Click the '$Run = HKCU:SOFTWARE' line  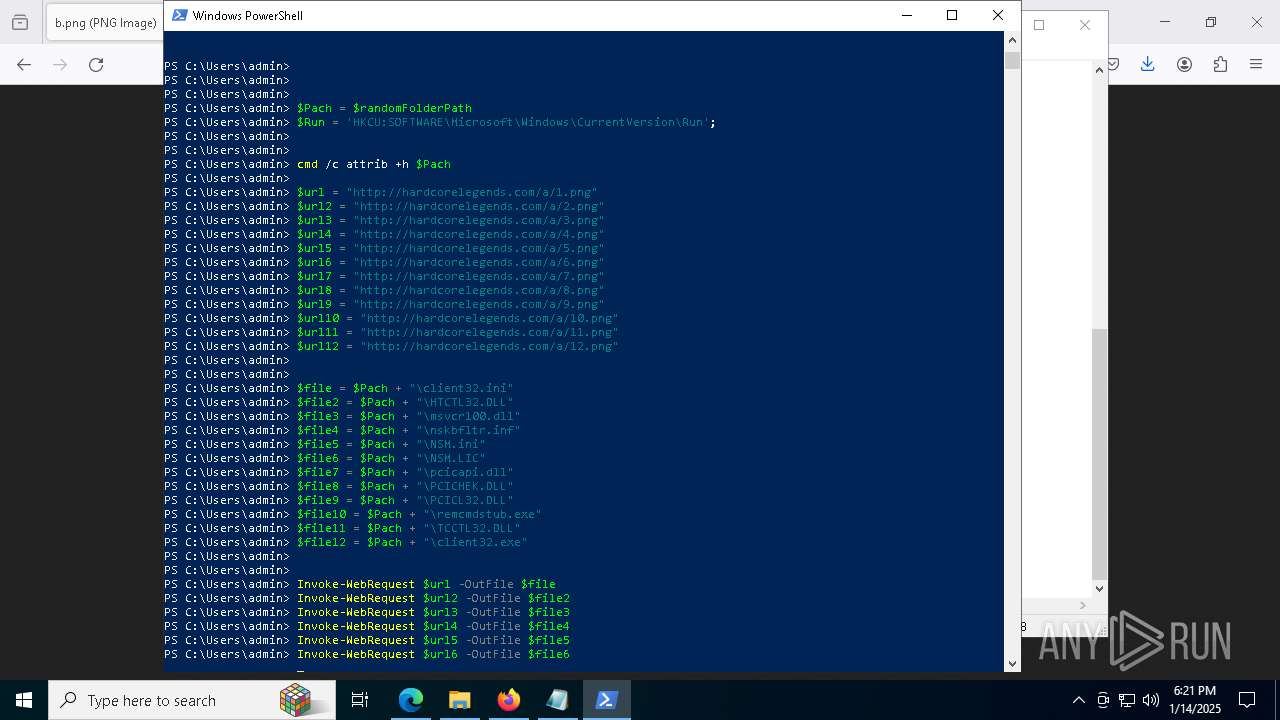[507, 122]
